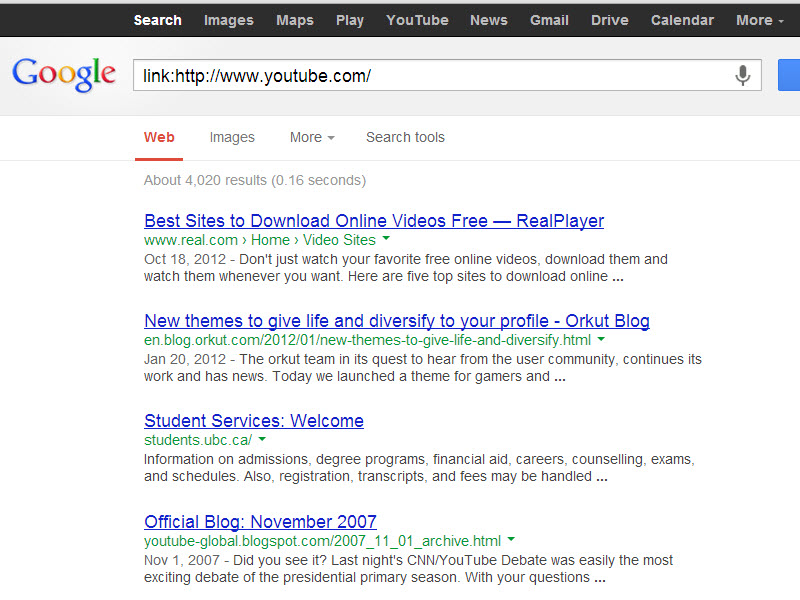Viewport: 800px width, 600px height.
Task: Click snippet 'Information on admissions, degree programs'
Action: (x=419, y=468)
